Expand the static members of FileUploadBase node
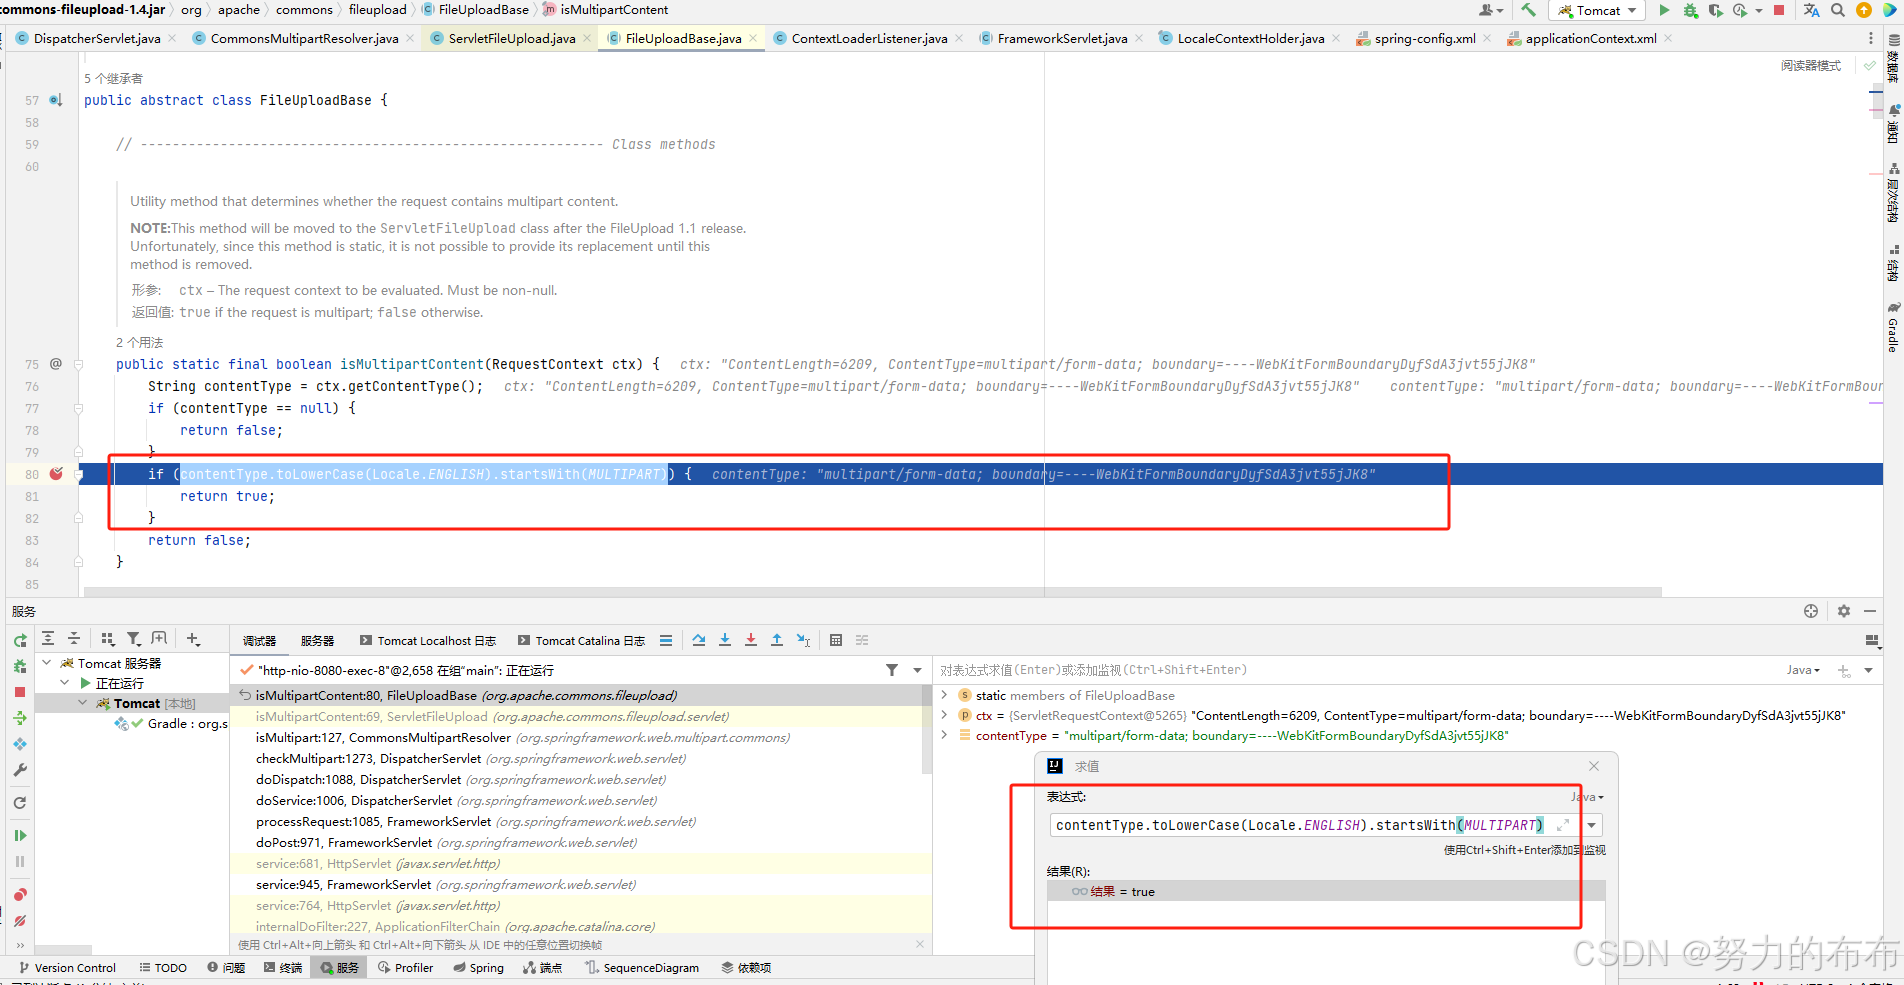Viewport: 1904px width, 985px height. (x=944, y=695)
